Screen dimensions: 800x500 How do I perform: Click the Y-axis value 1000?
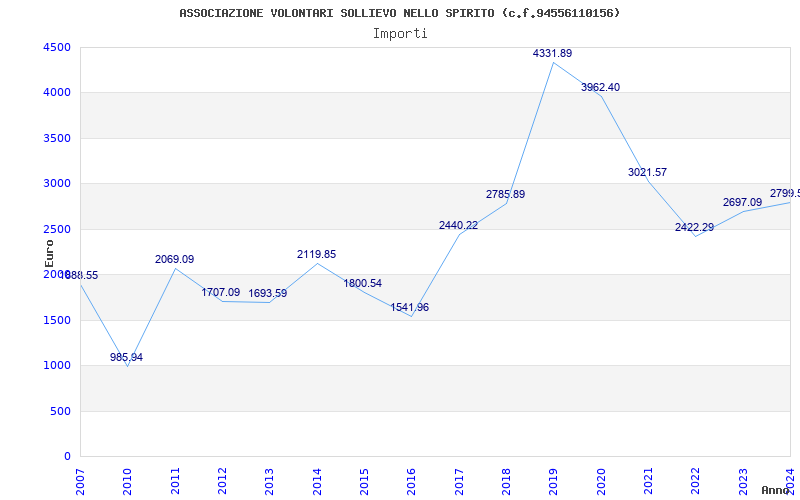pos(57,365)
